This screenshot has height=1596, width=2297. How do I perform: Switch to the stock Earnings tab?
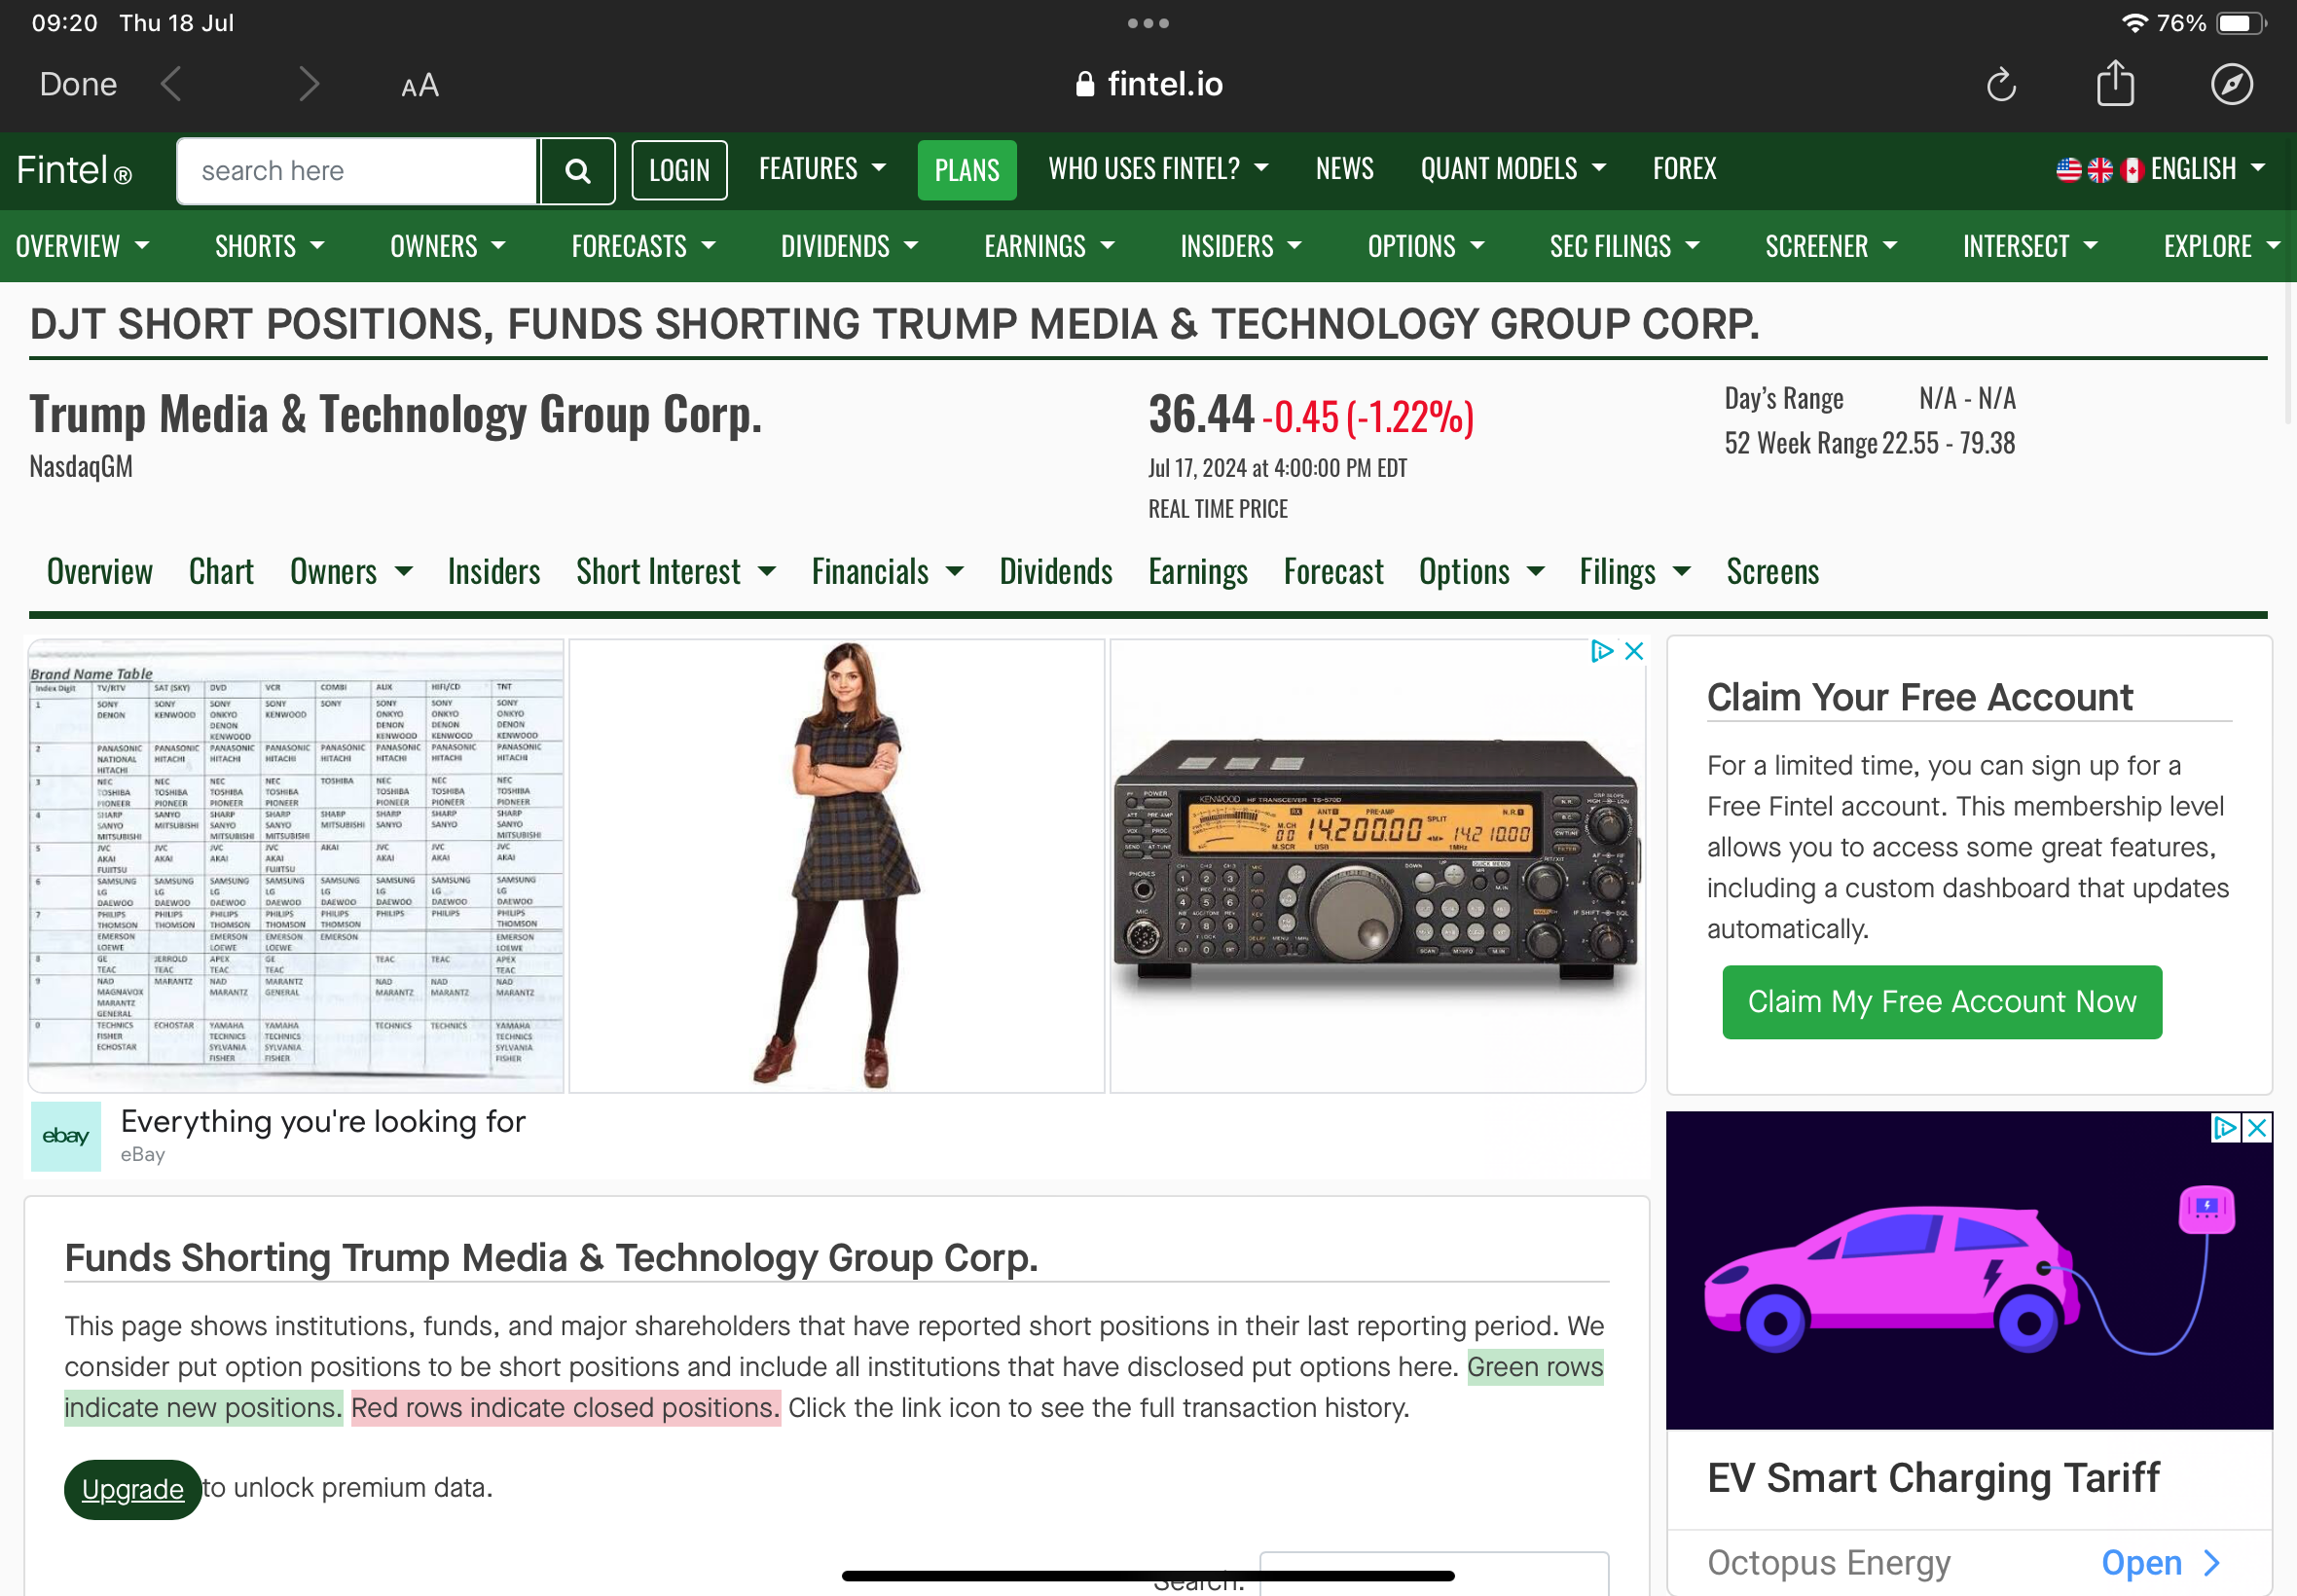click(1198, 572)
